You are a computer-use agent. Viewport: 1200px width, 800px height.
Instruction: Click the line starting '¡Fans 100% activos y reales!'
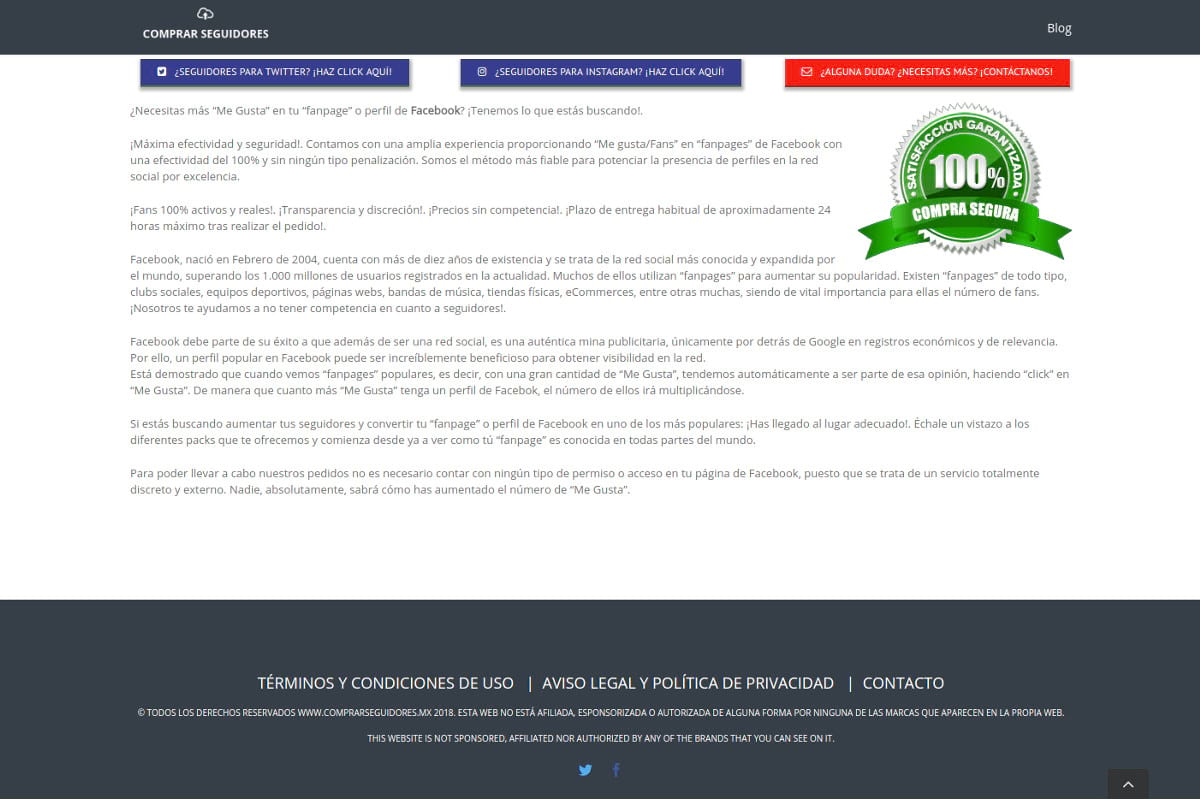point(480,217)
